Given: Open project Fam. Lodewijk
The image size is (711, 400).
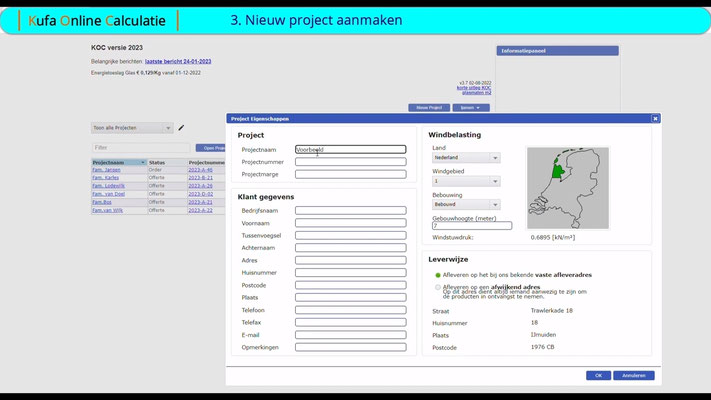Looking at the screenshot, I should pyautogui.click(x=108, y=186).
